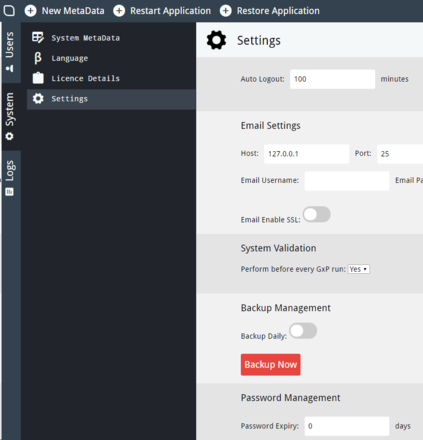This screenshot has height=440, width=423.
Task: Enable the Email Enable SSL toggle
Action: (317, 214)
